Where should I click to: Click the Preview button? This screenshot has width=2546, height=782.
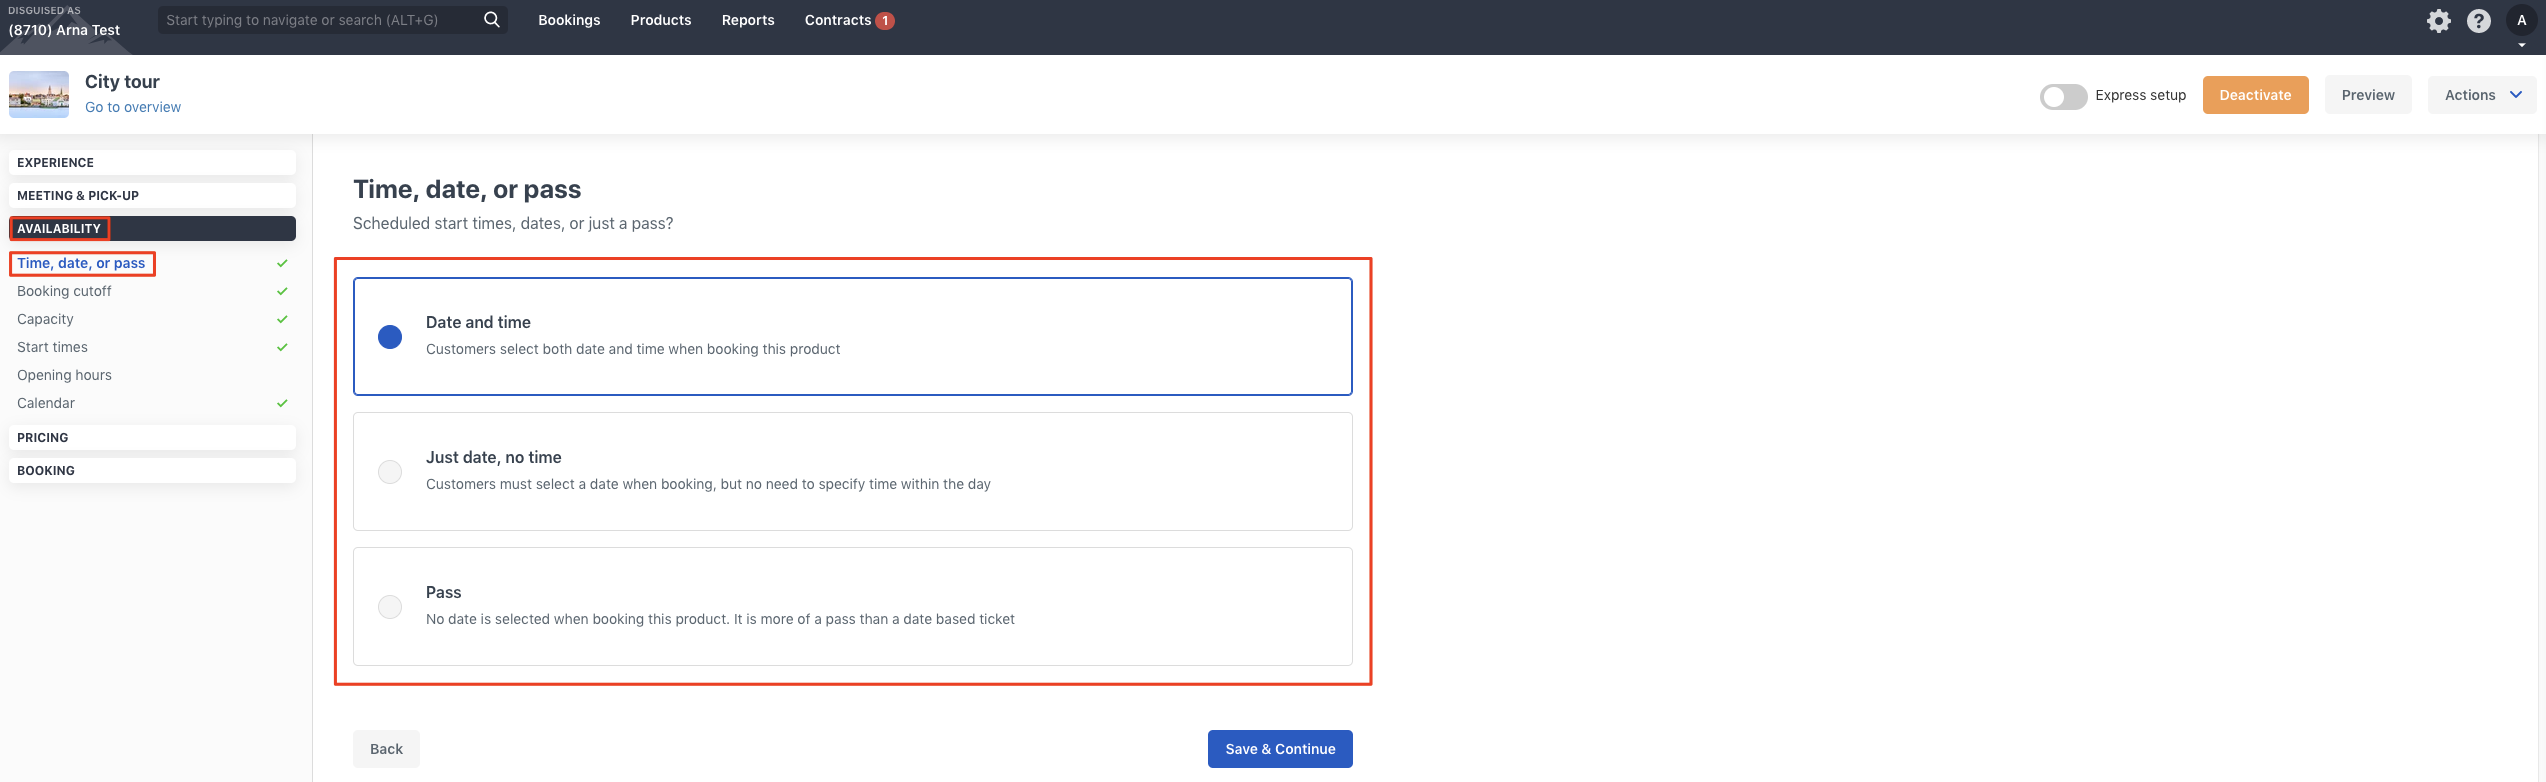(2368, 95)
